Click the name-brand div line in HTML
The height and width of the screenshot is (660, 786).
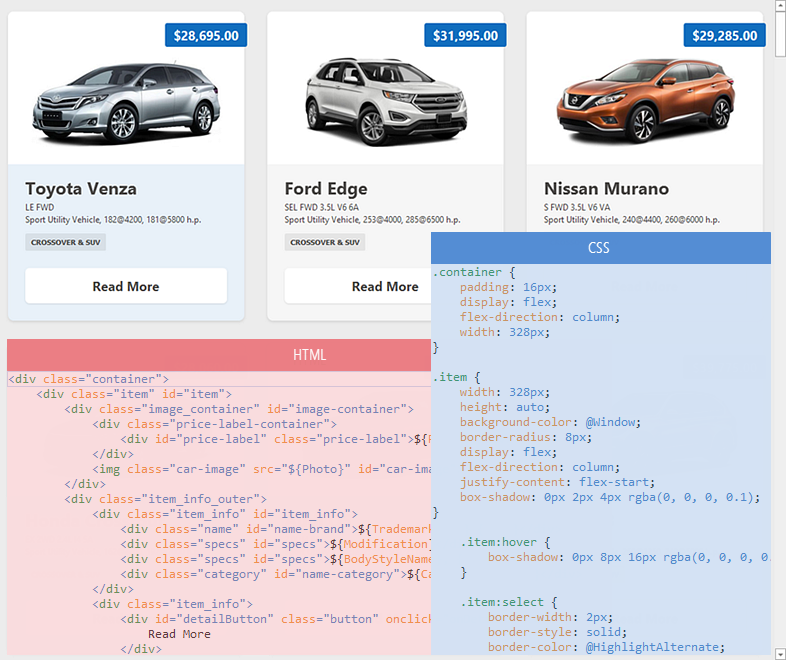pos(276,529)
